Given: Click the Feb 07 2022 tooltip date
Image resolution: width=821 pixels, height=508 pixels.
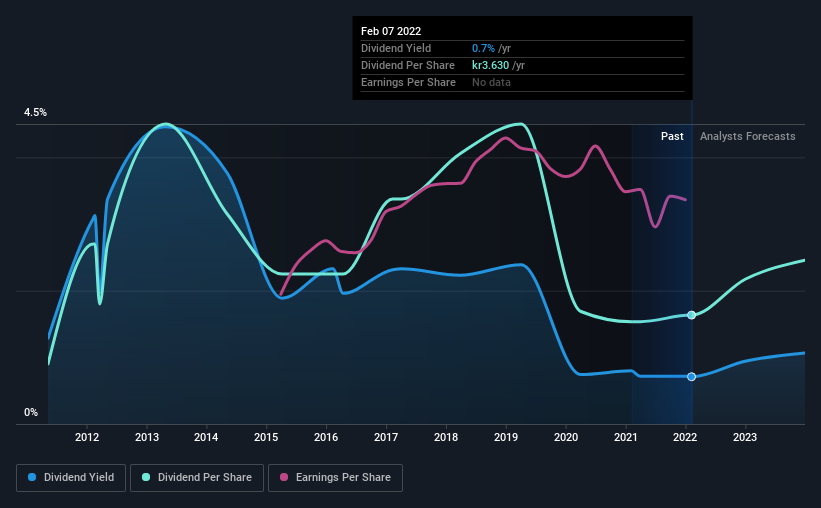Looking at the screenshot, I should (x=391, y=31).
